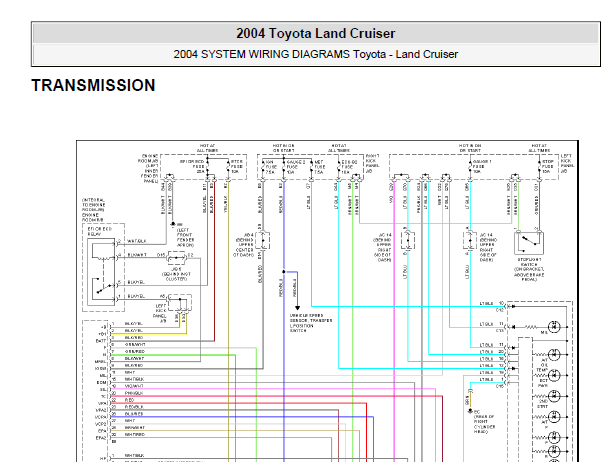Click the "RED/BLK" wire label
This screenshot has height=462, width=605.
[134, 407]
